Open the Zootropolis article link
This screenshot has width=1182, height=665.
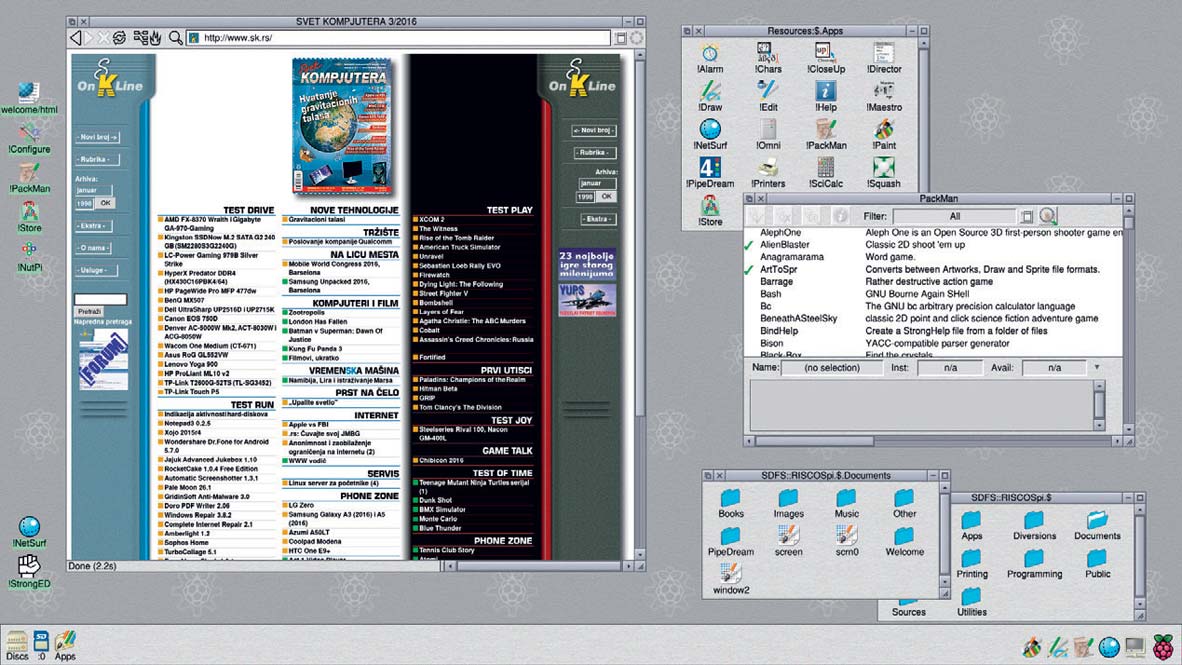click(306, 312)
